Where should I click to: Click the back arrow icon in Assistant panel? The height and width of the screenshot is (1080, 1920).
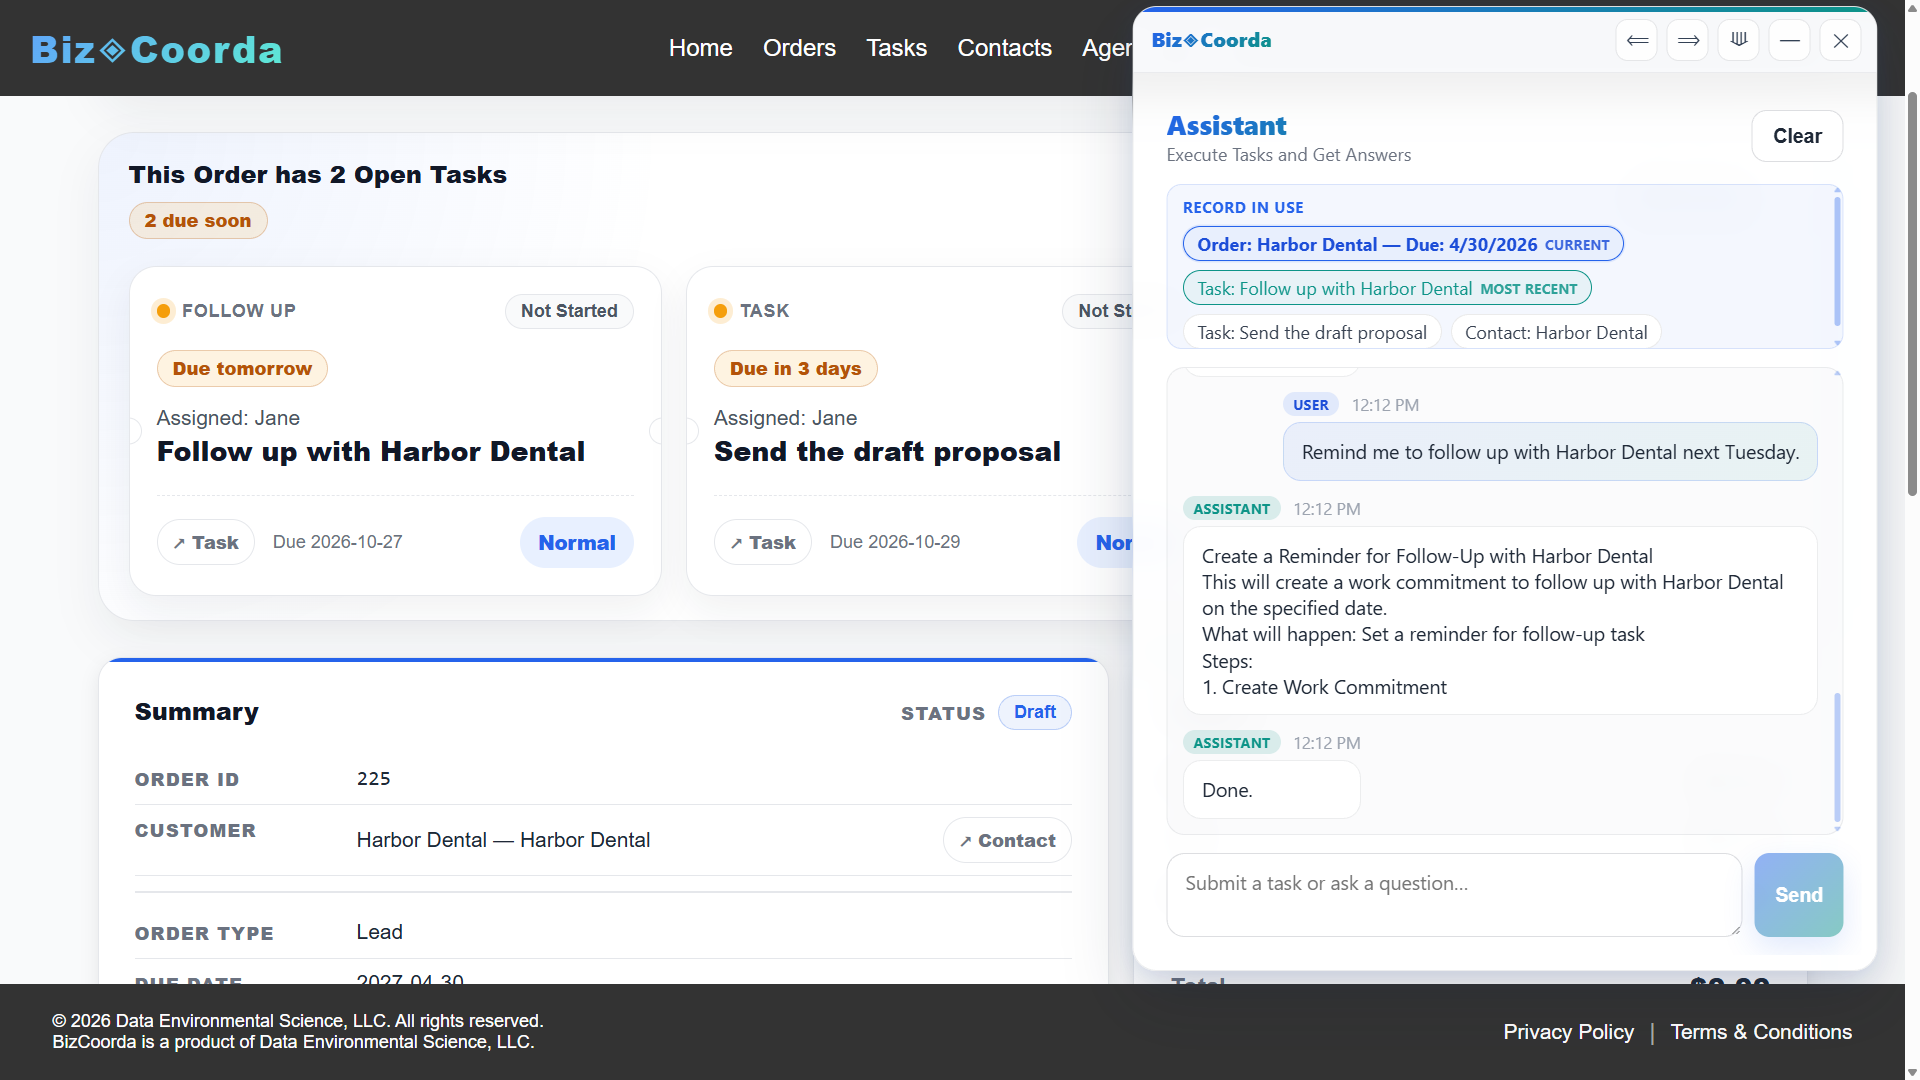point(1637,40)
